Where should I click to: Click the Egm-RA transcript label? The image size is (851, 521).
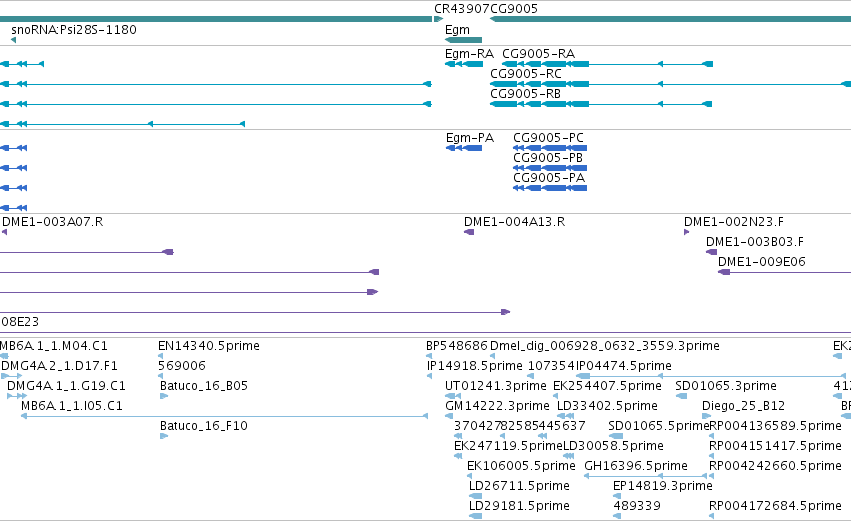coord(469,54)
